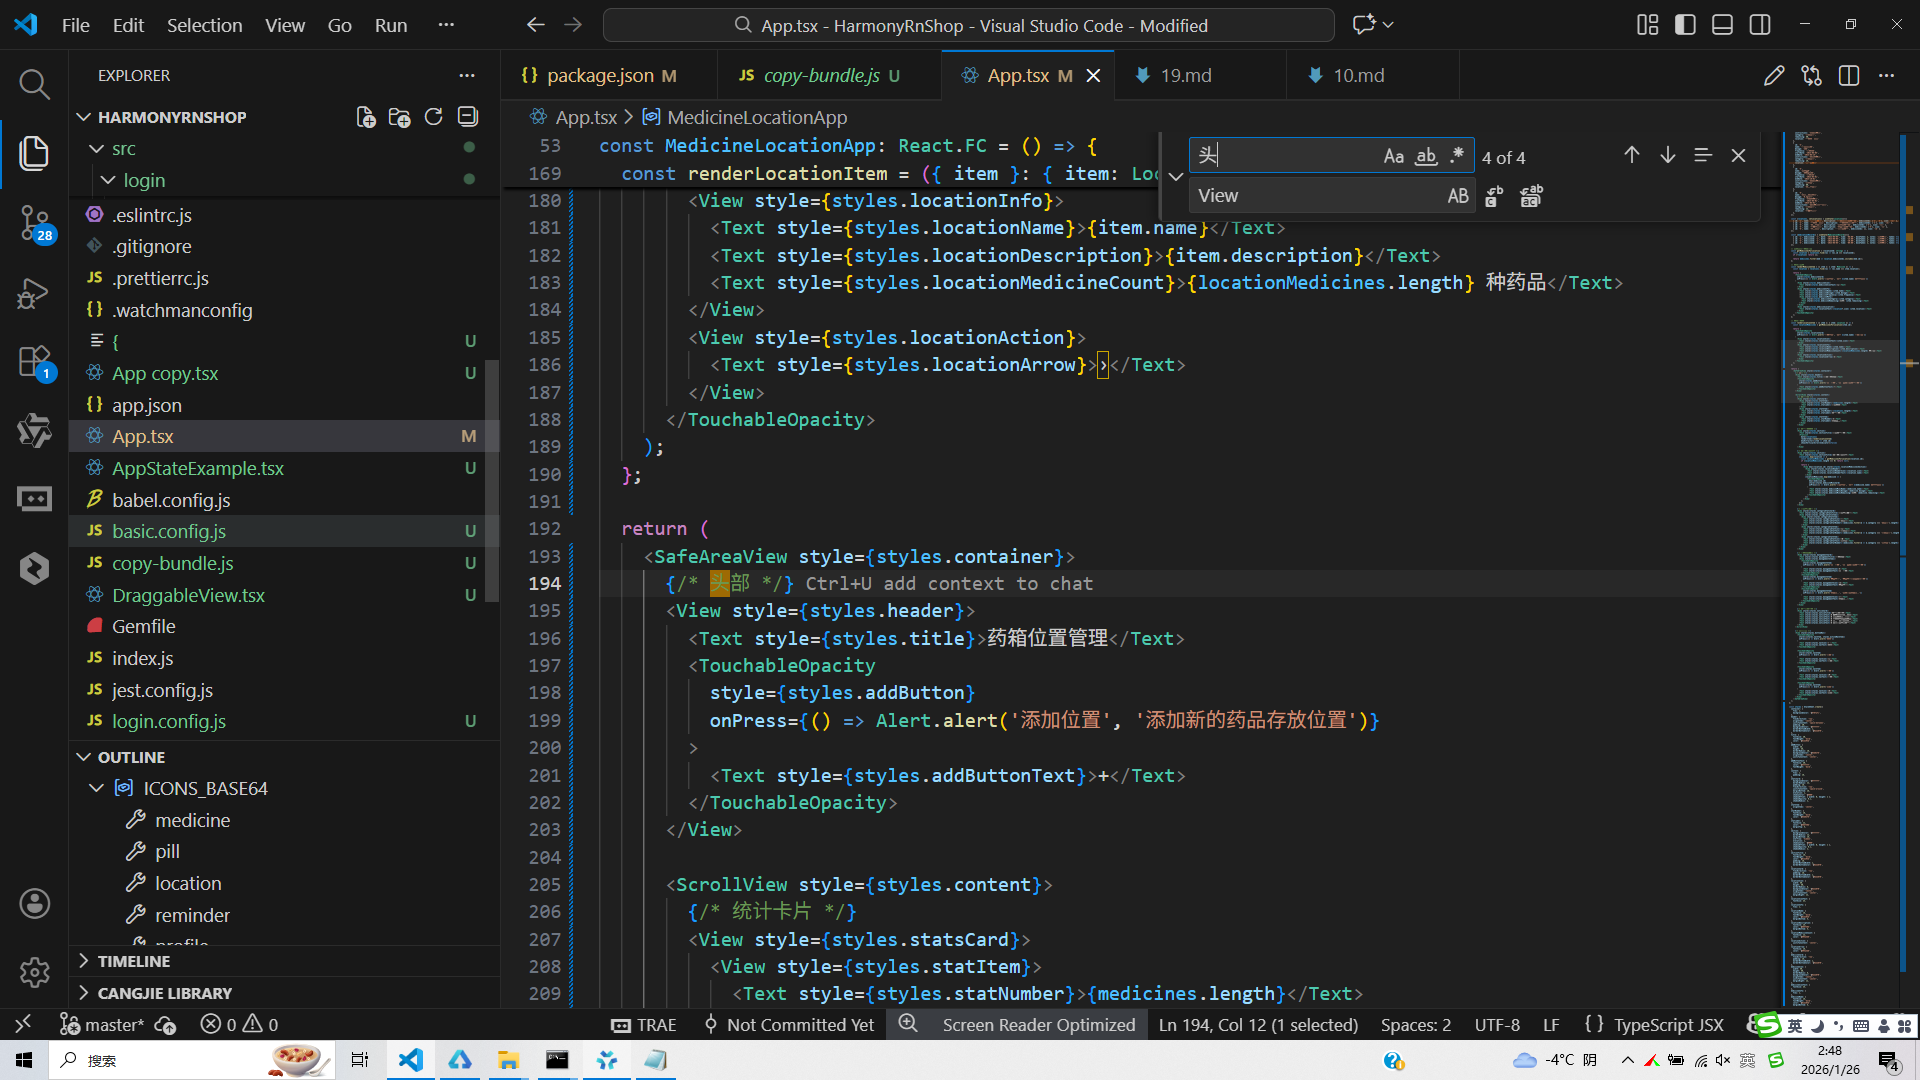
Task: Toggle Screen Reader Optimized mode
Action: [x=1038, y=1024]
